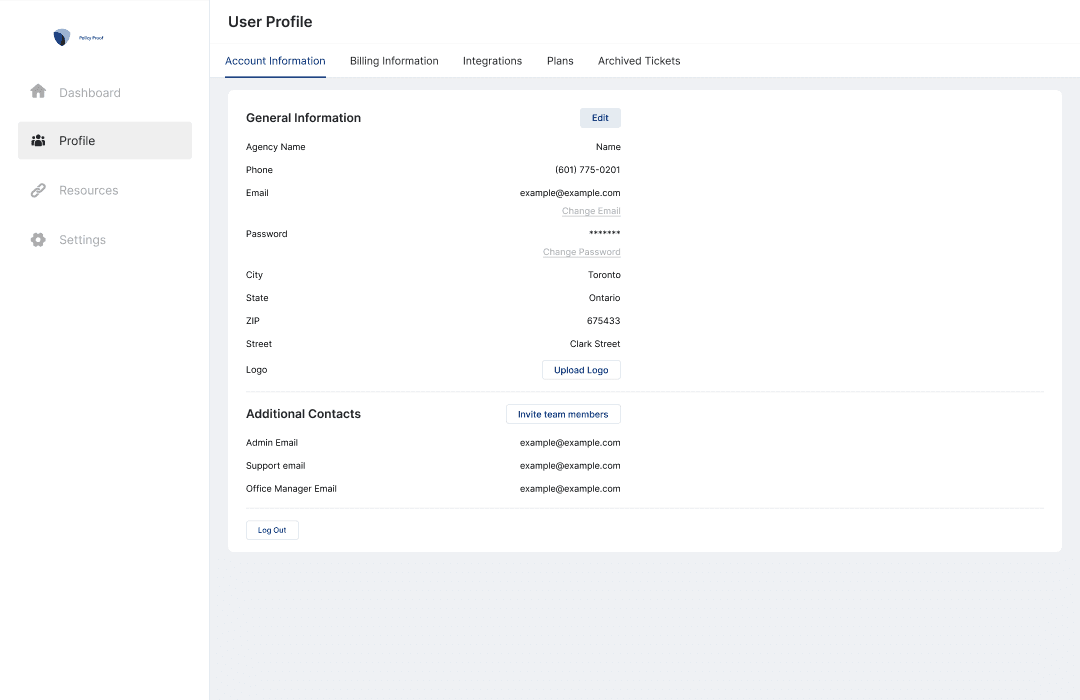Switch to the Billing Information tab
Image resolution: width=1080 pixels, height=700 pixels.
(393, 61)
